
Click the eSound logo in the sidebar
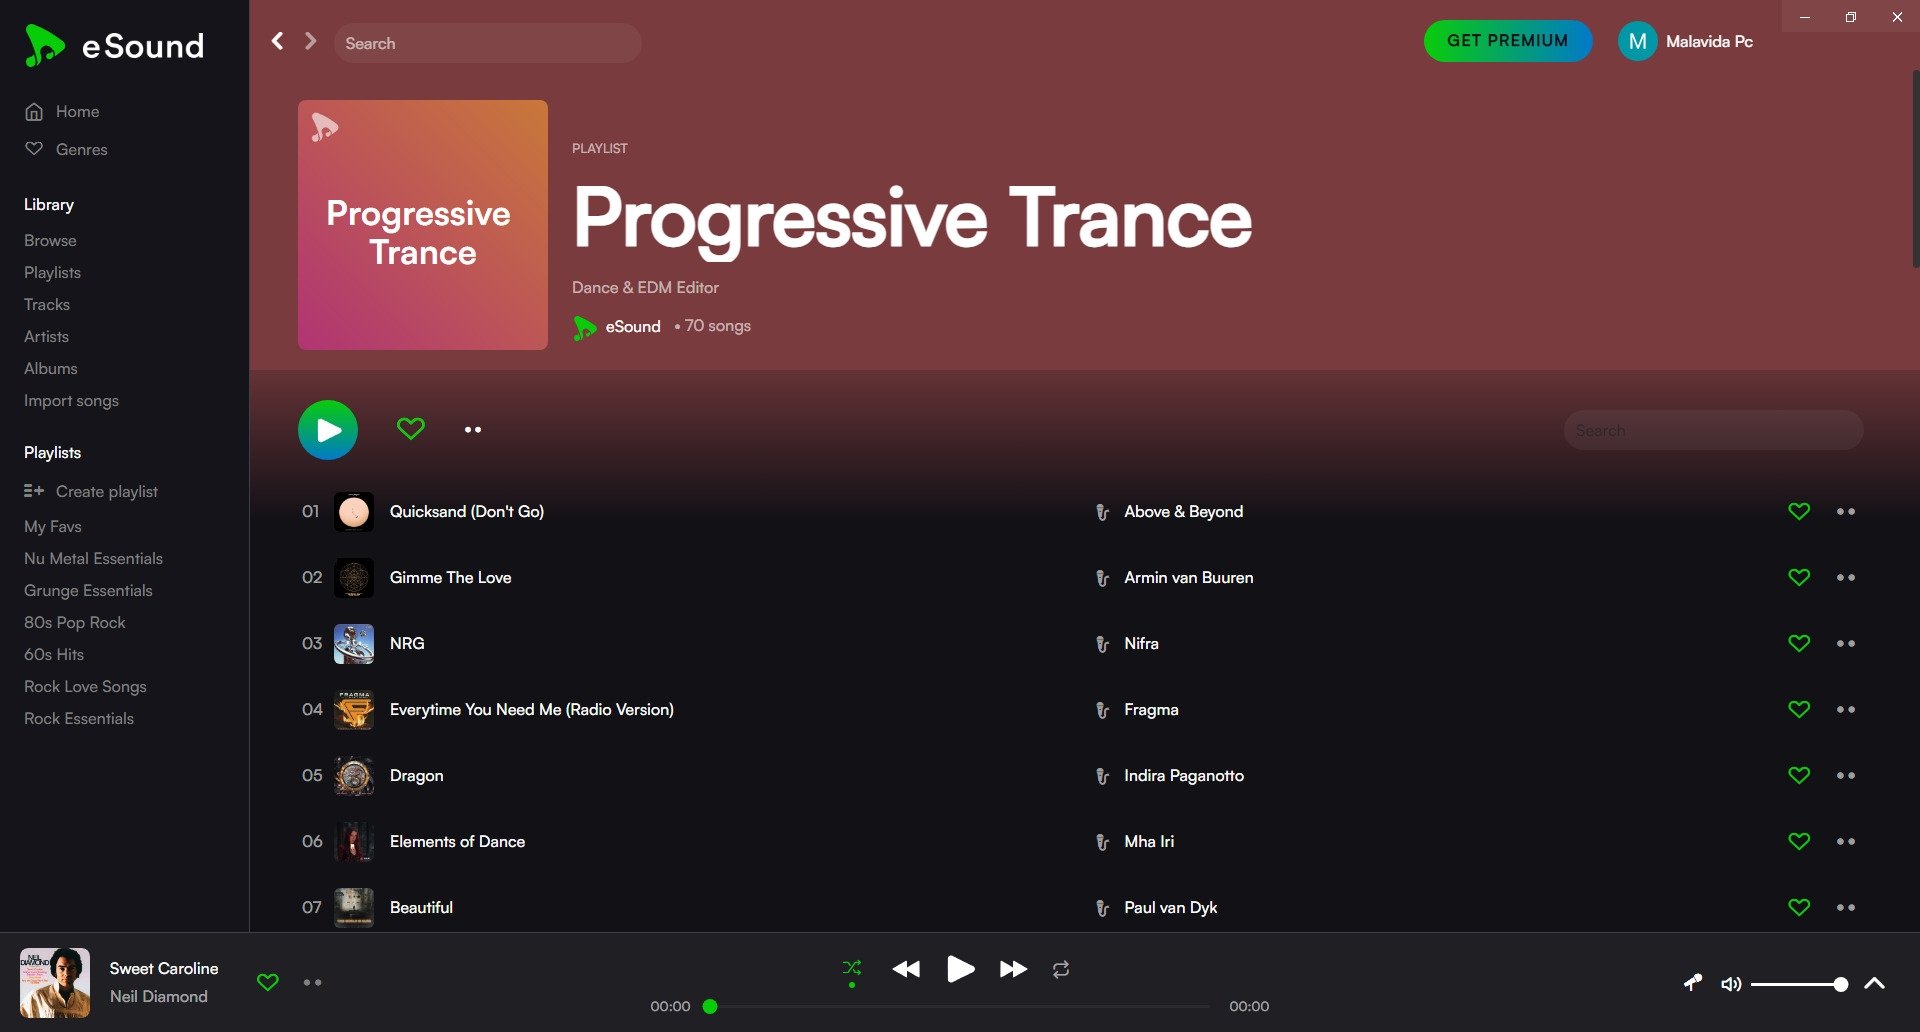[x=114, y=46]
